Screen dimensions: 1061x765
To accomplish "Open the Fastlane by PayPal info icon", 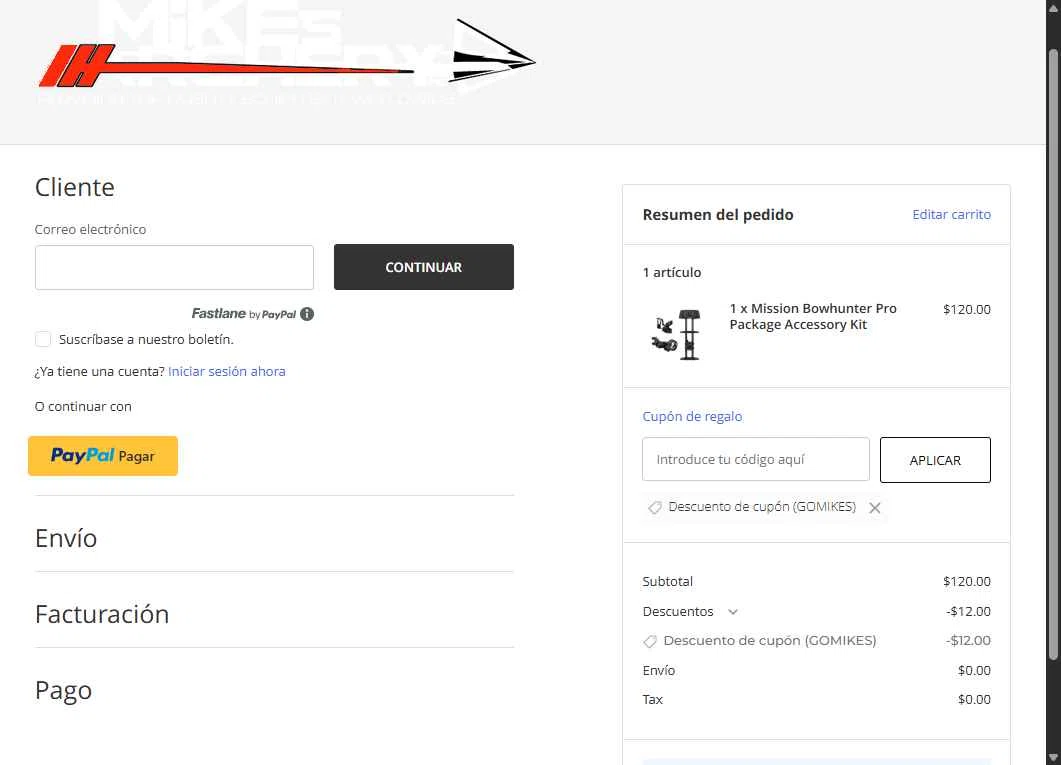I will (307, 314).
